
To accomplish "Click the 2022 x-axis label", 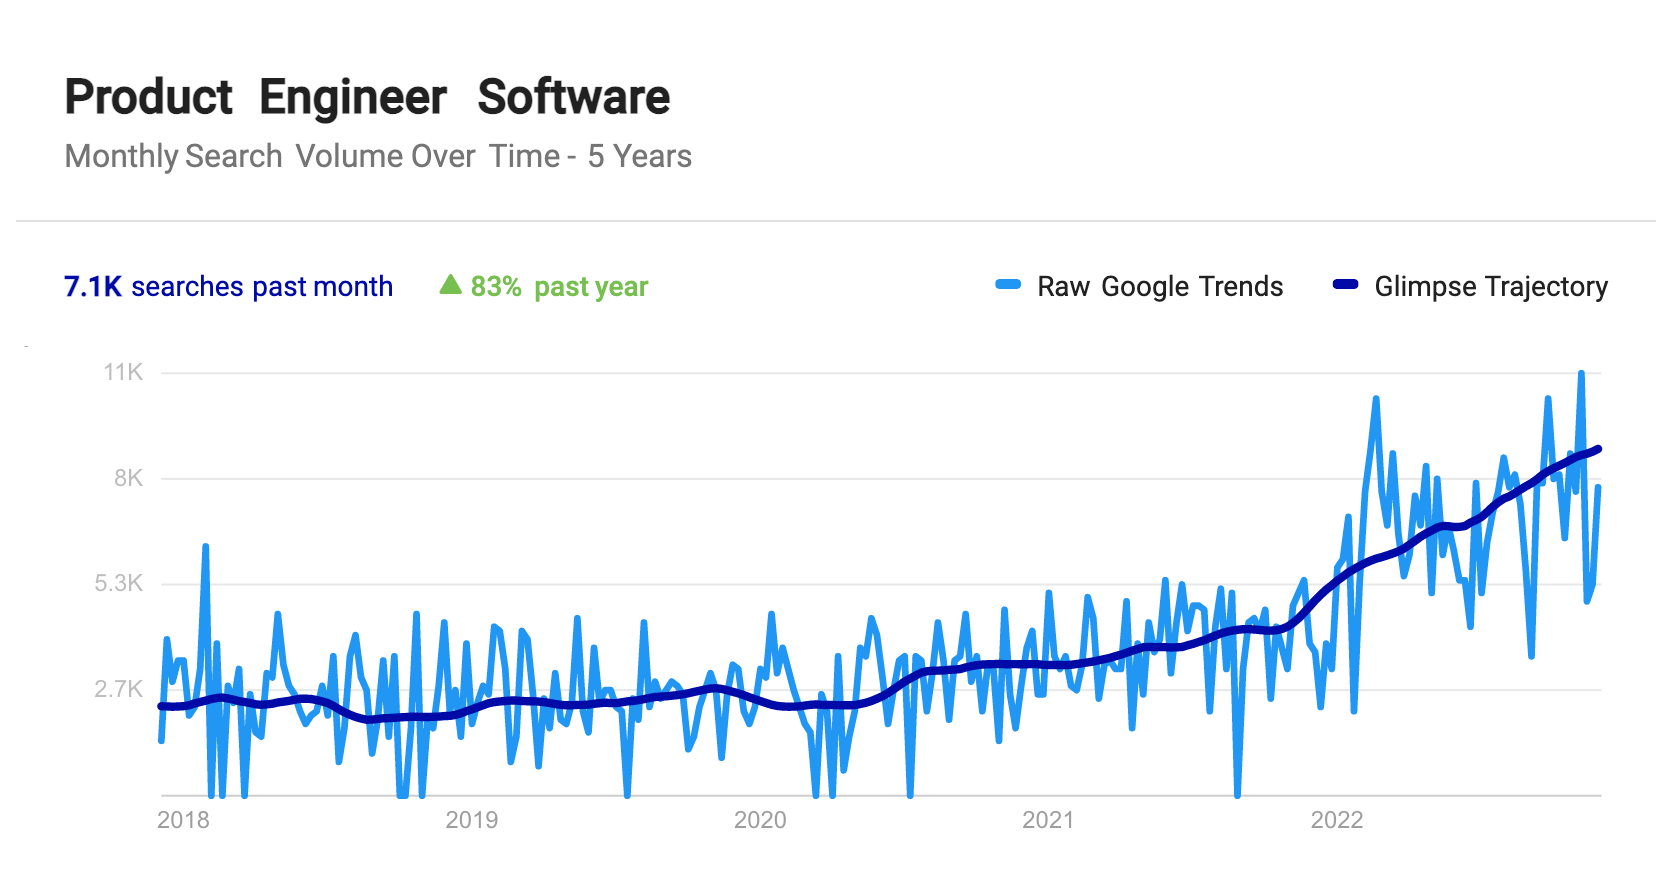I will coord(1337,820).
